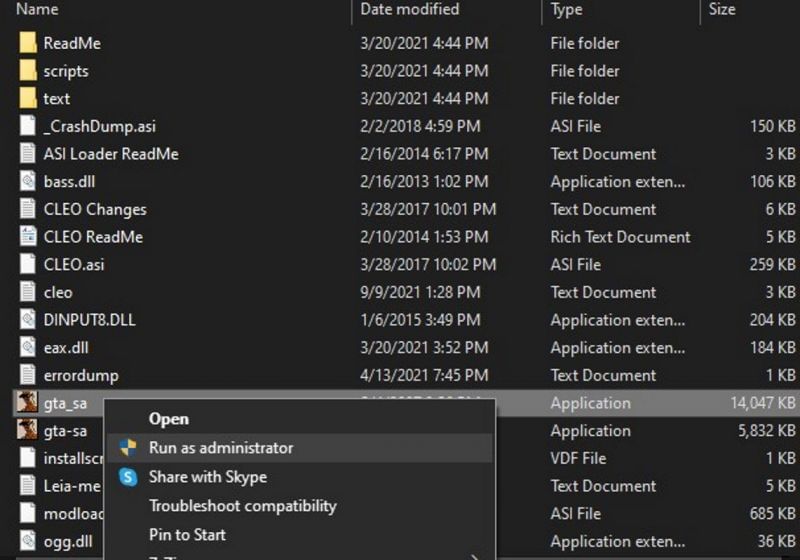Select the _CrashDump.asi file
Image resolution: width=800 pixels, height=560 pixels.
[99, 126]
